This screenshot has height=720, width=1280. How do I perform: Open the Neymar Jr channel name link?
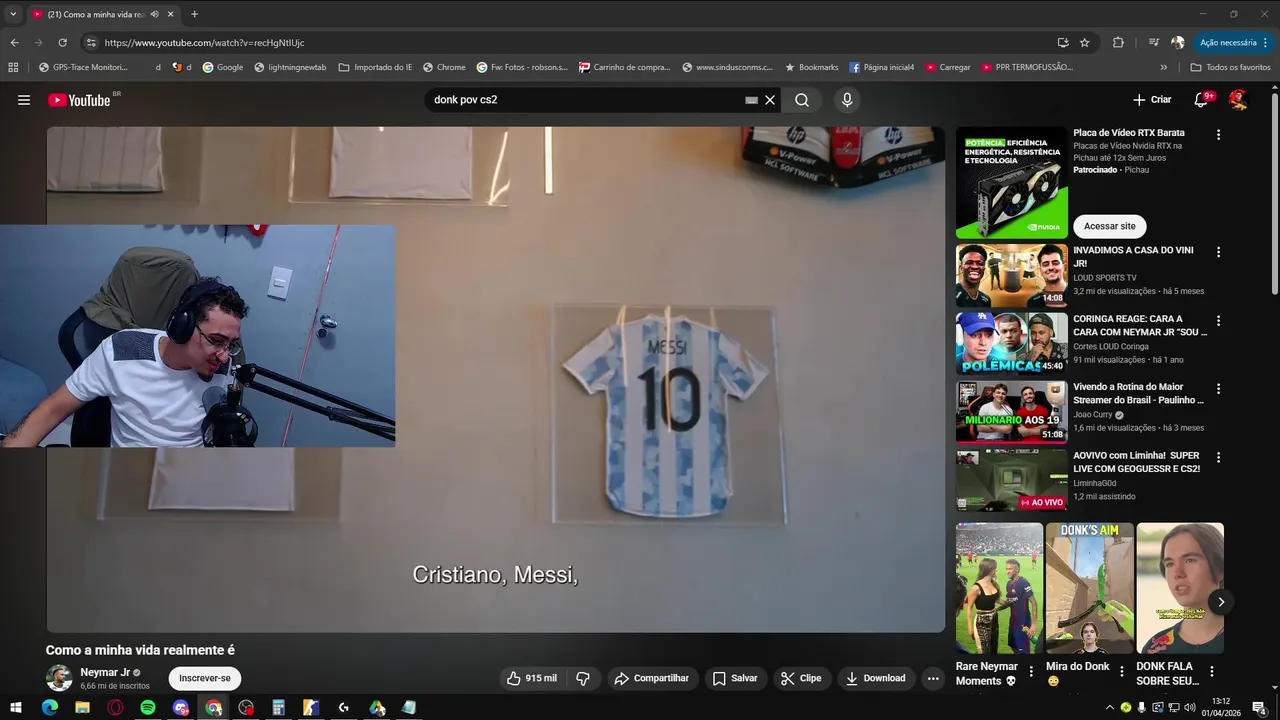tap(105, 673)
